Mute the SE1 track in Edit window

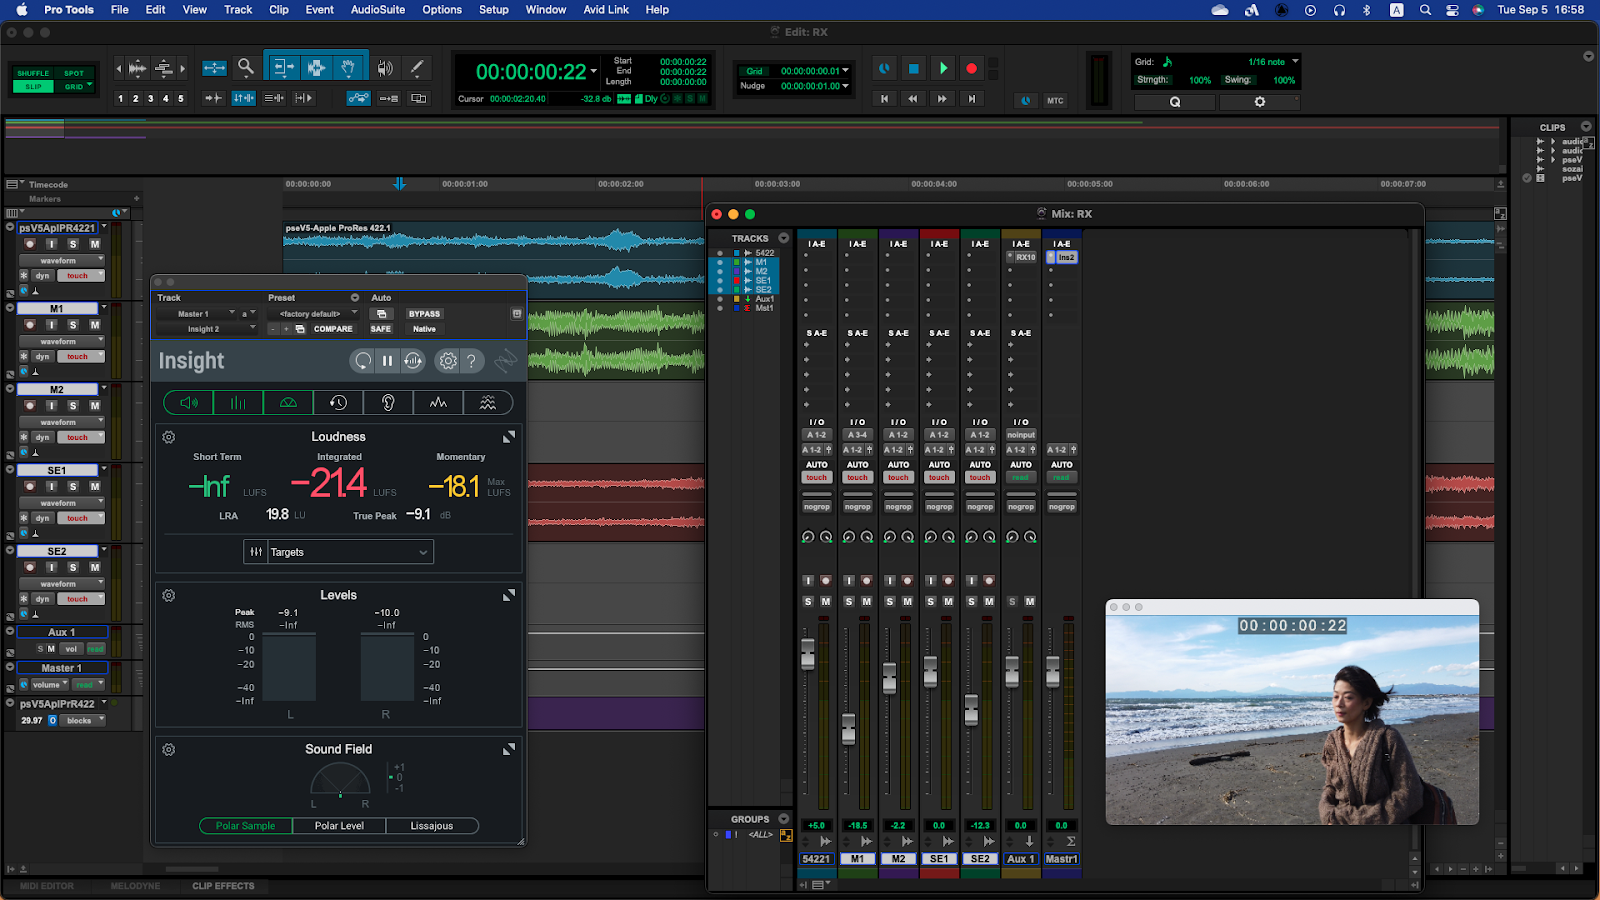click(x=95, y=487)
